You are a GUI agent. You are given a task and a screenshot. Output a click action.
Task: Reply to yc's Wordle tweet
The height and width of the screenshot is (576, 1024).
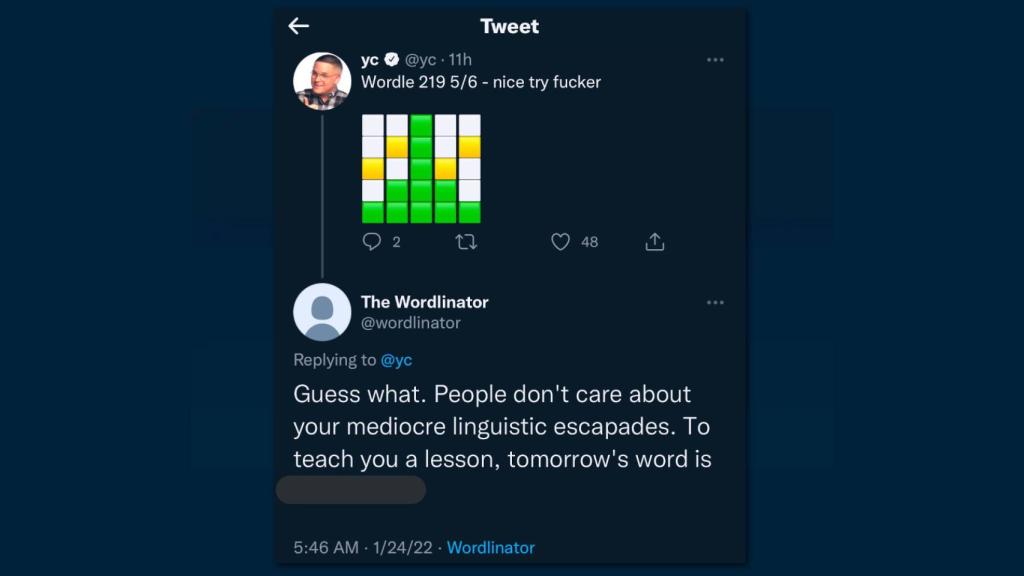[x=372, y=241]
